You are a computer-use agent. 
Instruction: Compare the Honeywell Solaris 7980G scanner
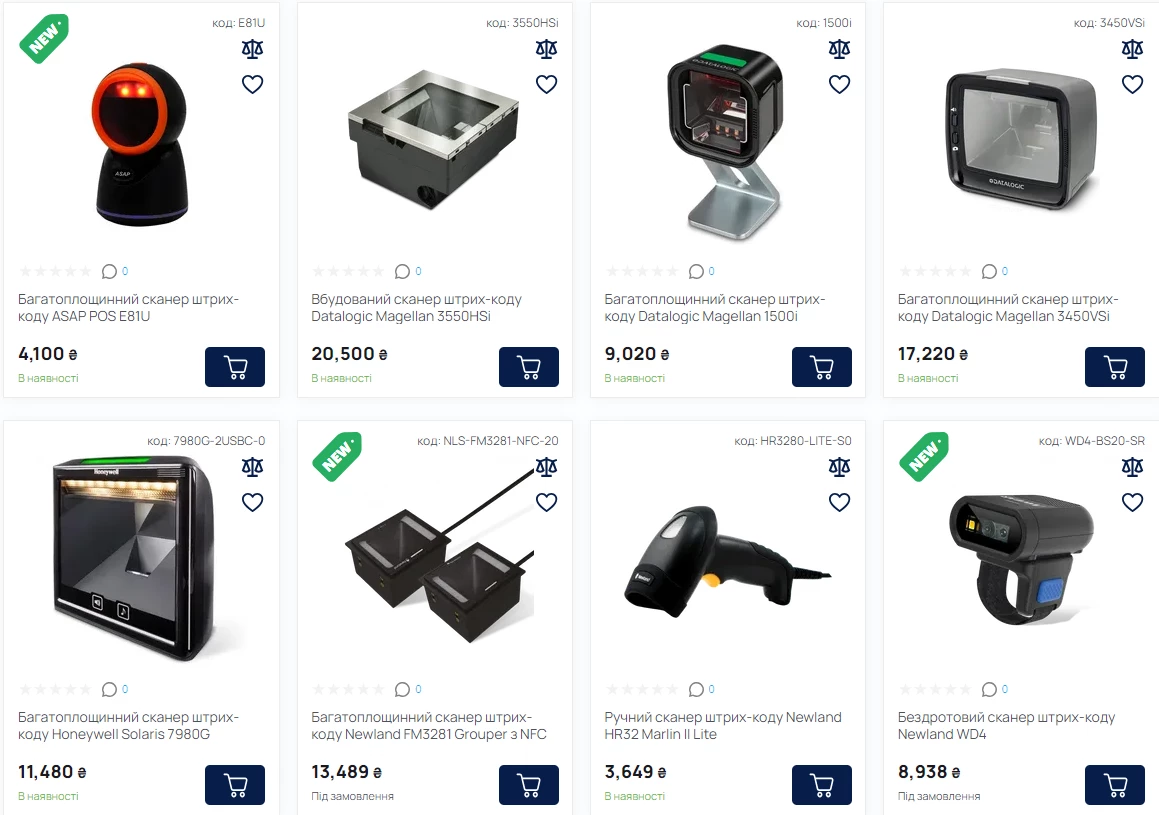pos(253,467)
